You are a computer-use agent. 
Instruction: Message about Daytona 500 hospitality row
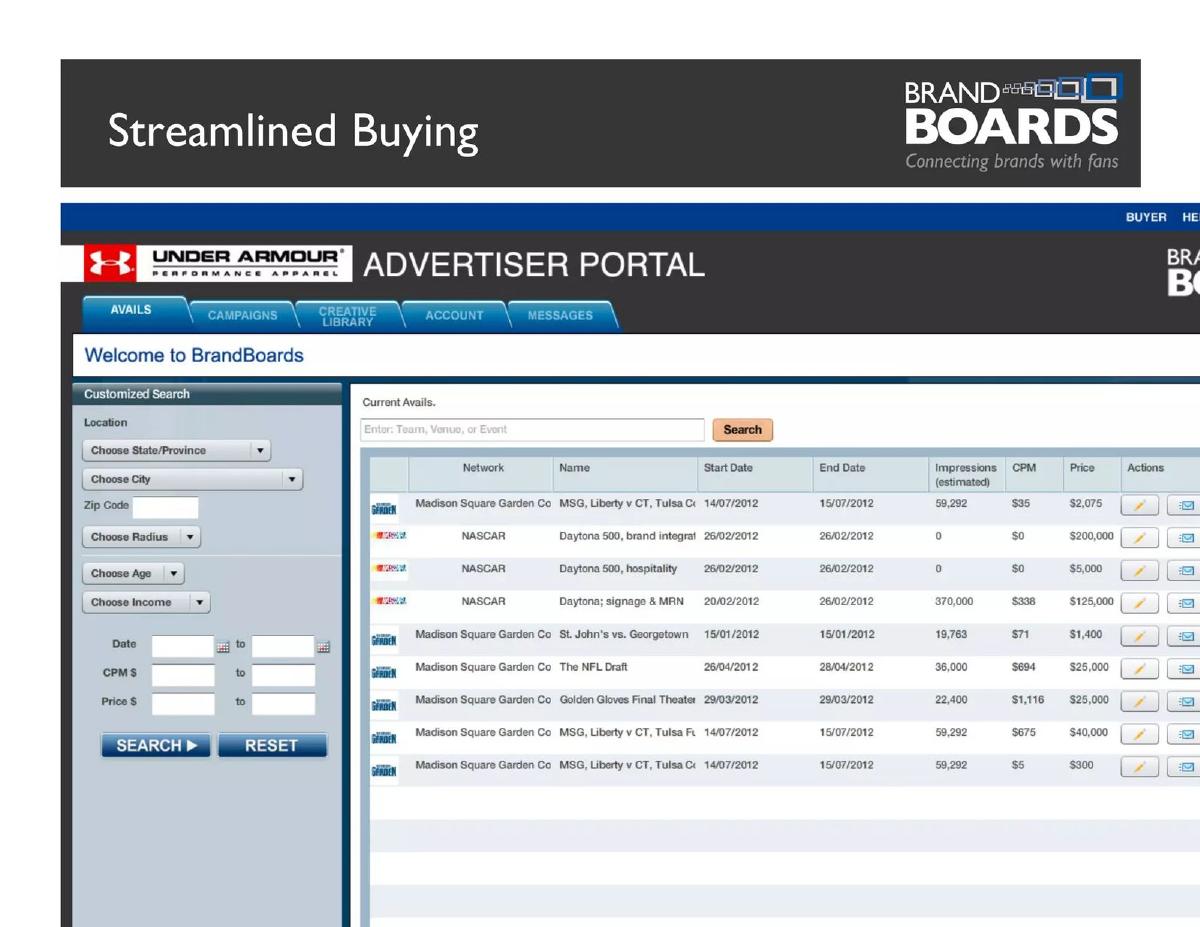click(x=1185, y=571)
